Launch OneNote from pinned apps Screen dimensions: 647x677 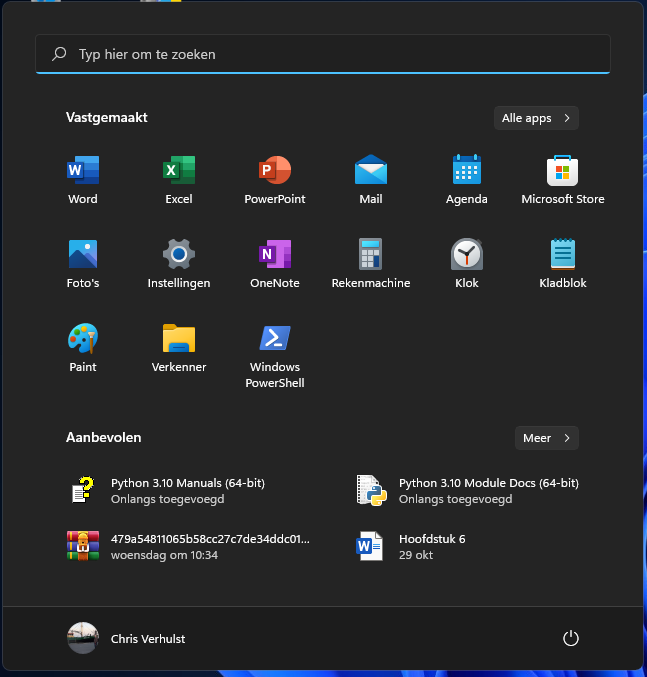pyautogui.click(x=275, y=254)
